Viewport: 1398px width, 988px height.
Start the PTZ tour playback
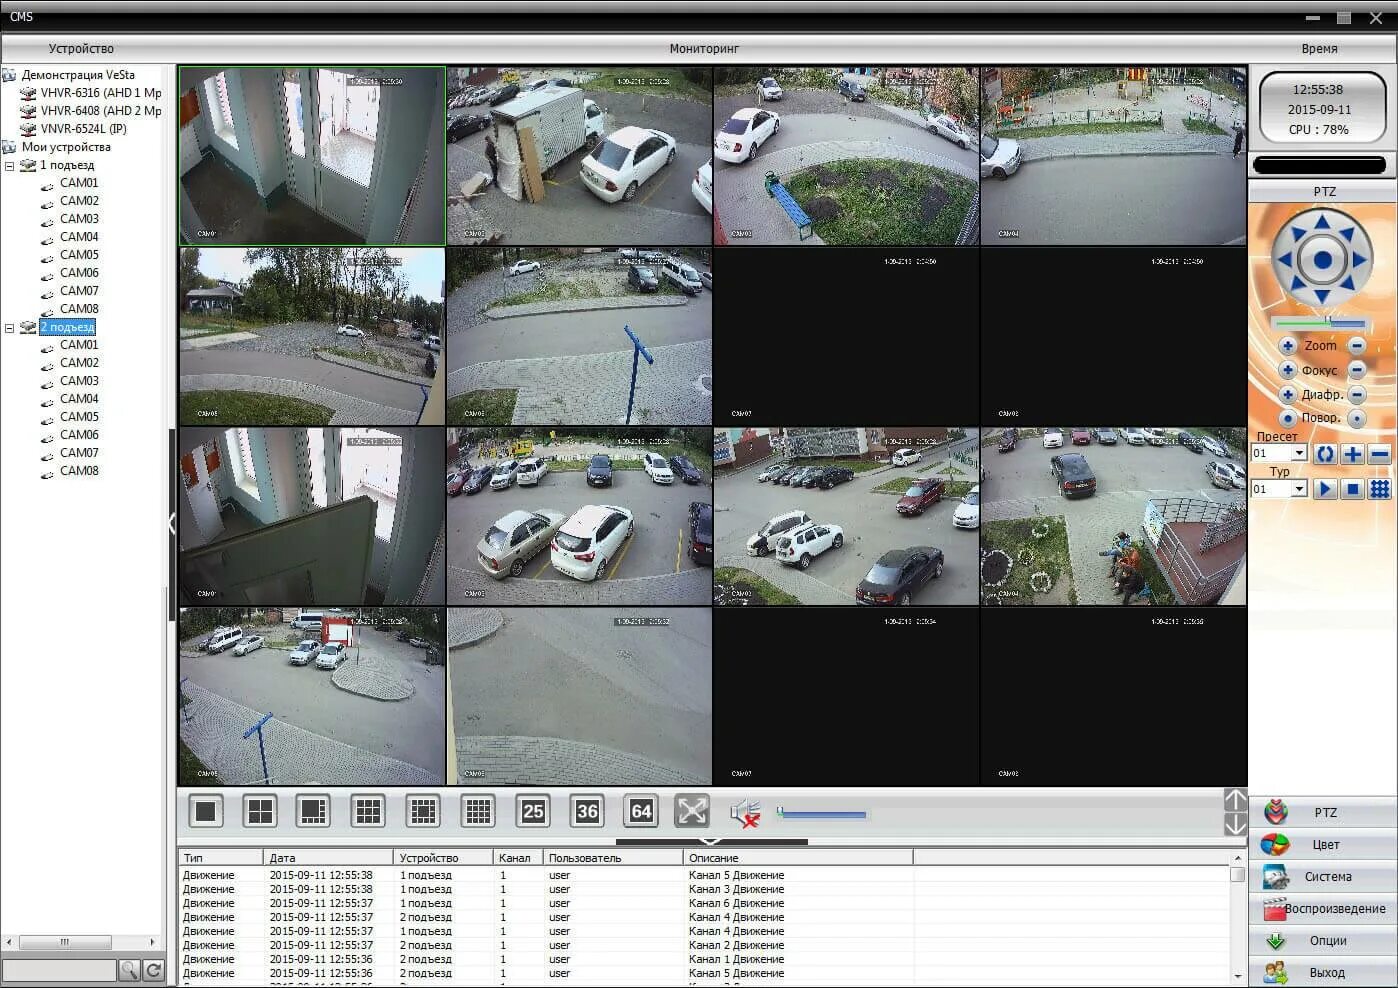1325,489
